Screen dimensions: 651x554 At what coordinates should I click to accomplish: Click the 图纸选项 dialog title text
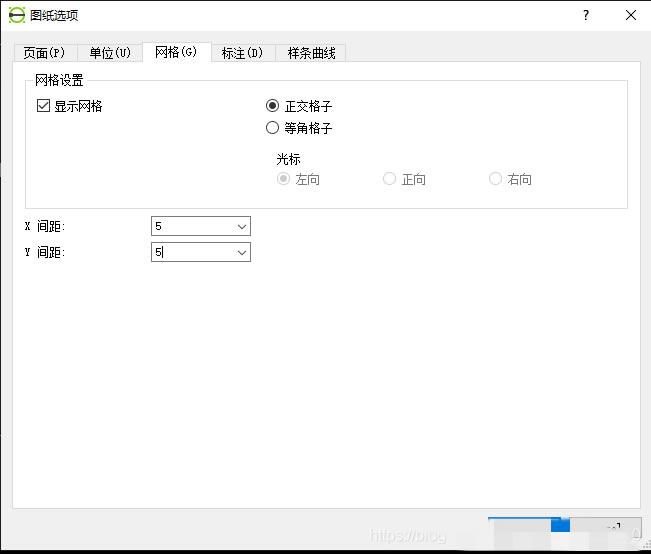coord(54,15)
